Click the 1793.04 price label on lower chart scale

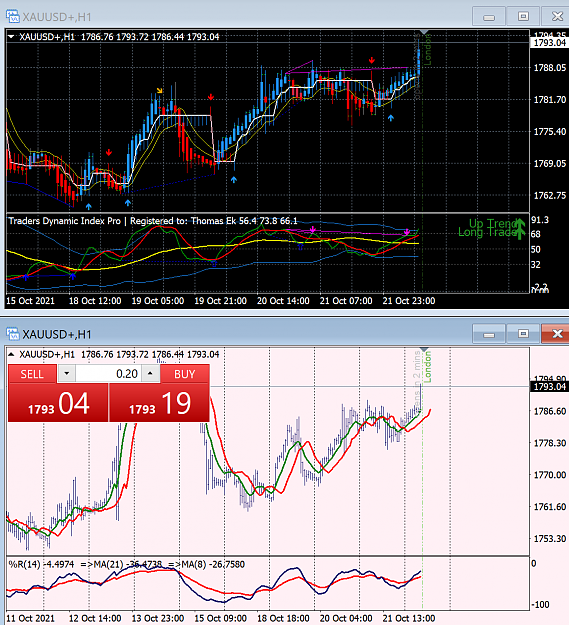pyautogui.click(x=549, y=387)
